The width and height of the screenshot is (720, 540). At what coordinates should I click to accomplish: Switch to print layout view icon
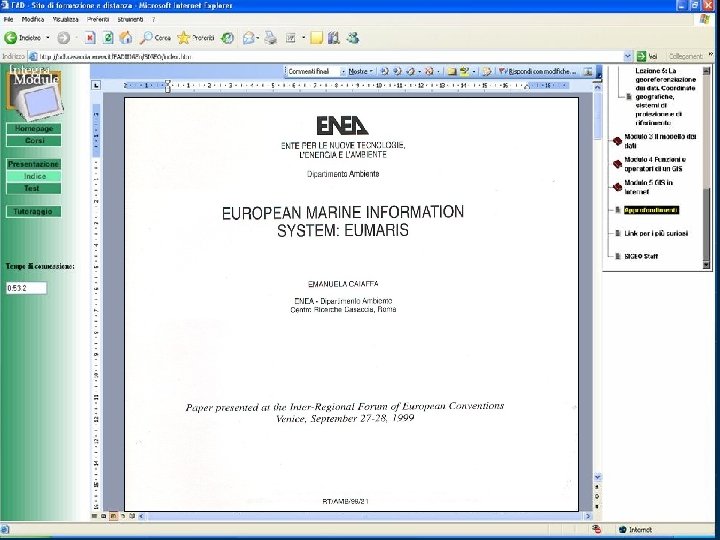pyautogui.click(x=113, y=517)
